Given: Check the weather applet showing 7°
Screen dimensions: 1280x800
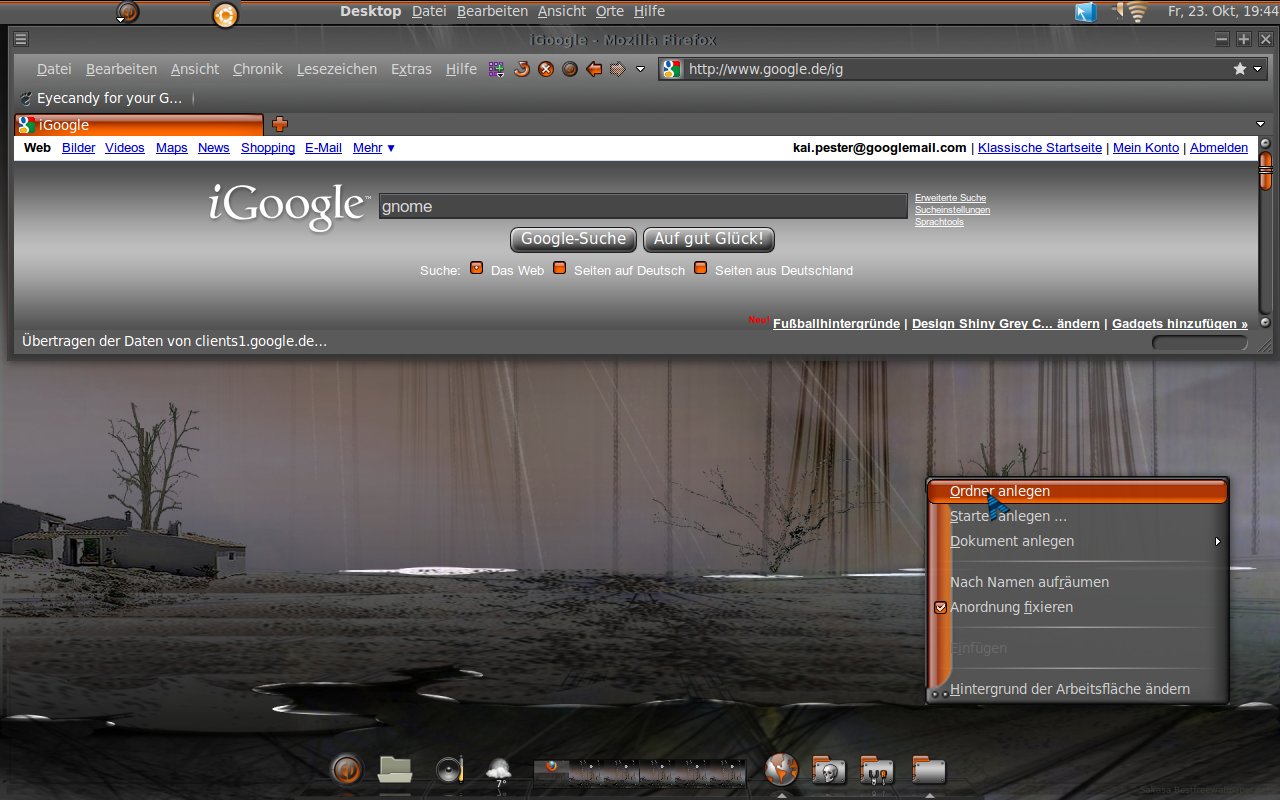Looking at the screenshot, I should pyautogui.click(x=498, y=773).
